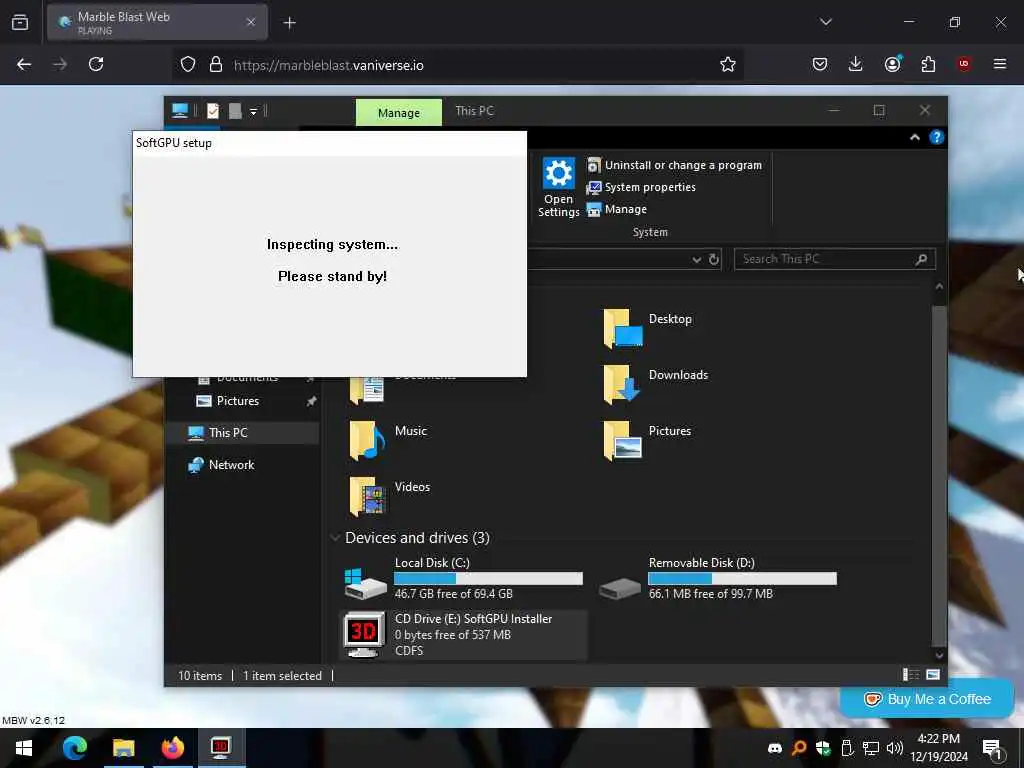The width and height of the screenshot is (1024, 768).
Task: Select This PC in the navigation pane
Action: point(228,432)
